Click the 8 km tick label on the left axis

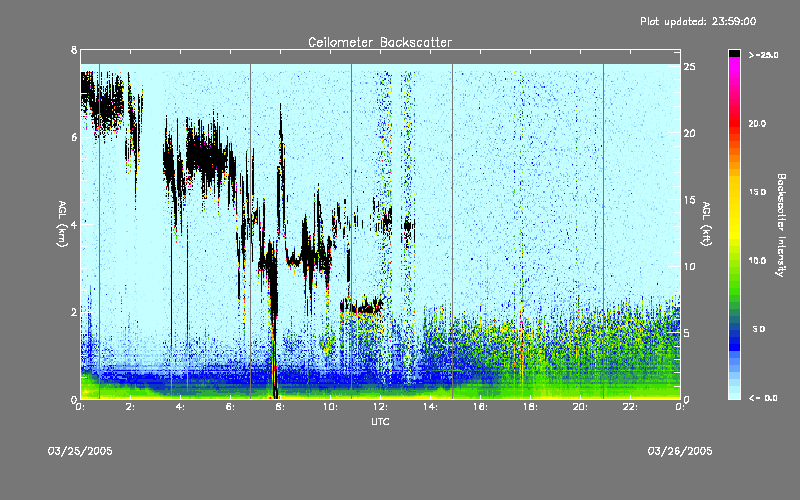tap(74, 50)
